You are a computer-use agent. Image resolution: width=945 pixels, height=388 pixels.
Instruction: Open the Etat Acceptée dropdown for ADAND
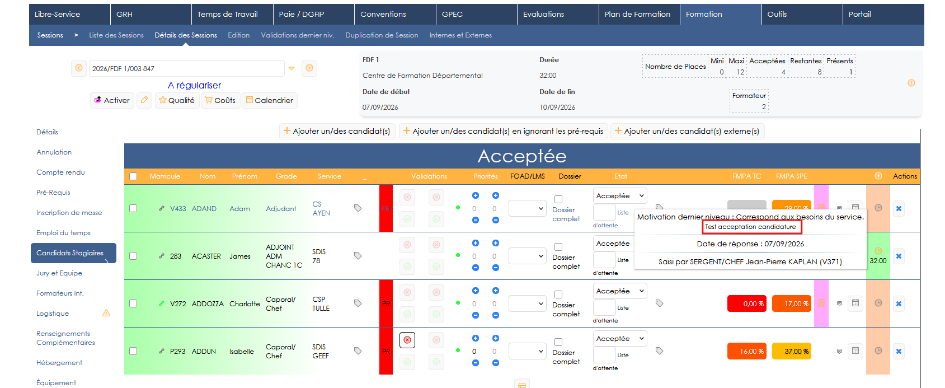pyautogui.click(x=620, y=195)
